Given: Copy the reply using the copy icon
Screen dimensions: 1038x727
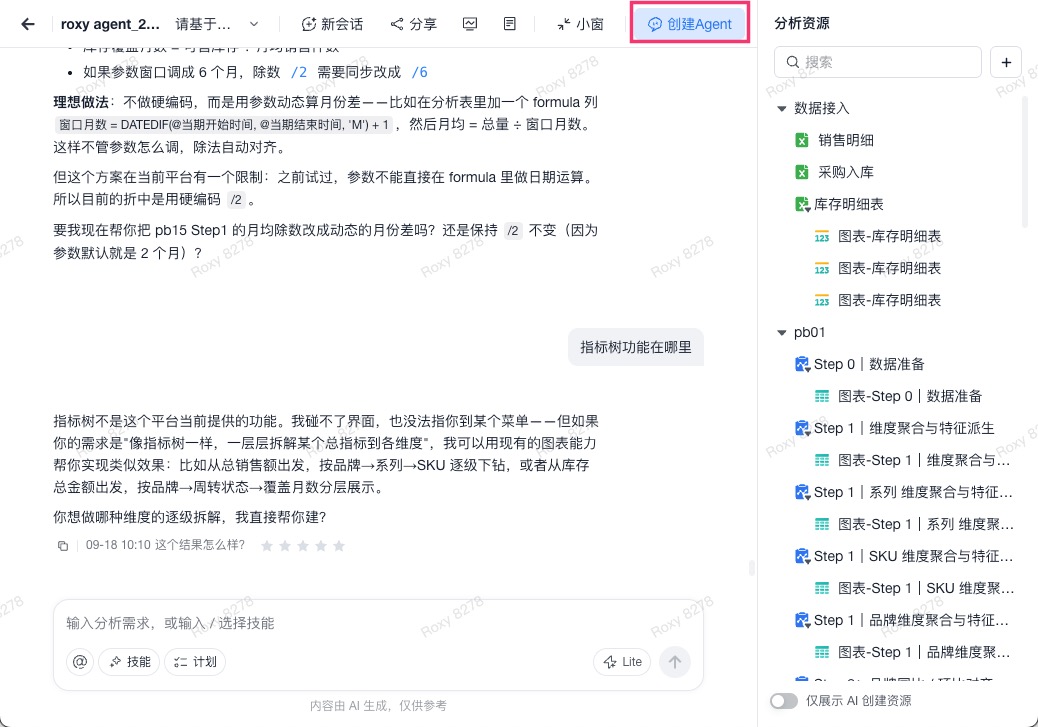Looking at the screenshot, I should [63, 546].
